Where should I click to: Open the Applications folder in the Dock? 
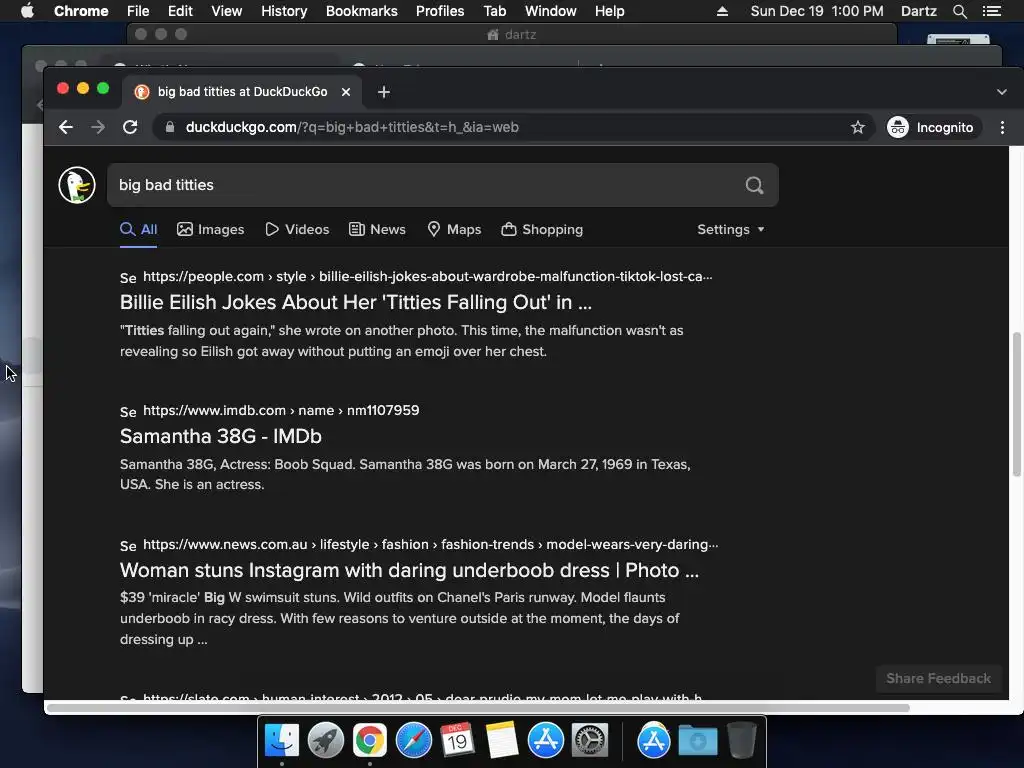pyautogui.click(x=654, y=741)
